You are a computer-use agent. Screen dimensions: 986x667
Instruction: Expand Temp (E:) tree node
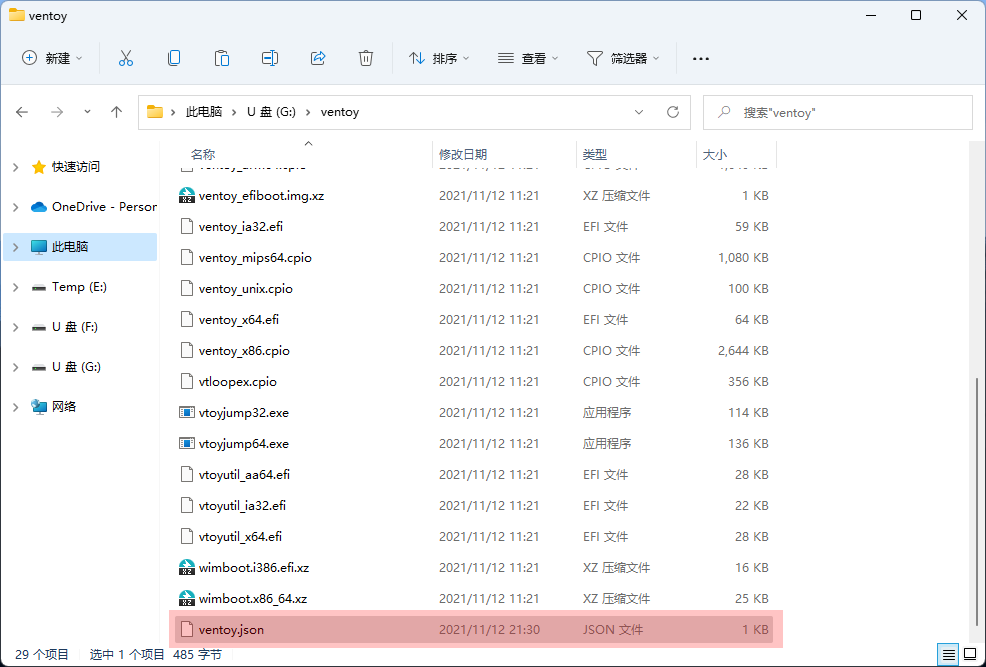click(16, 287)
